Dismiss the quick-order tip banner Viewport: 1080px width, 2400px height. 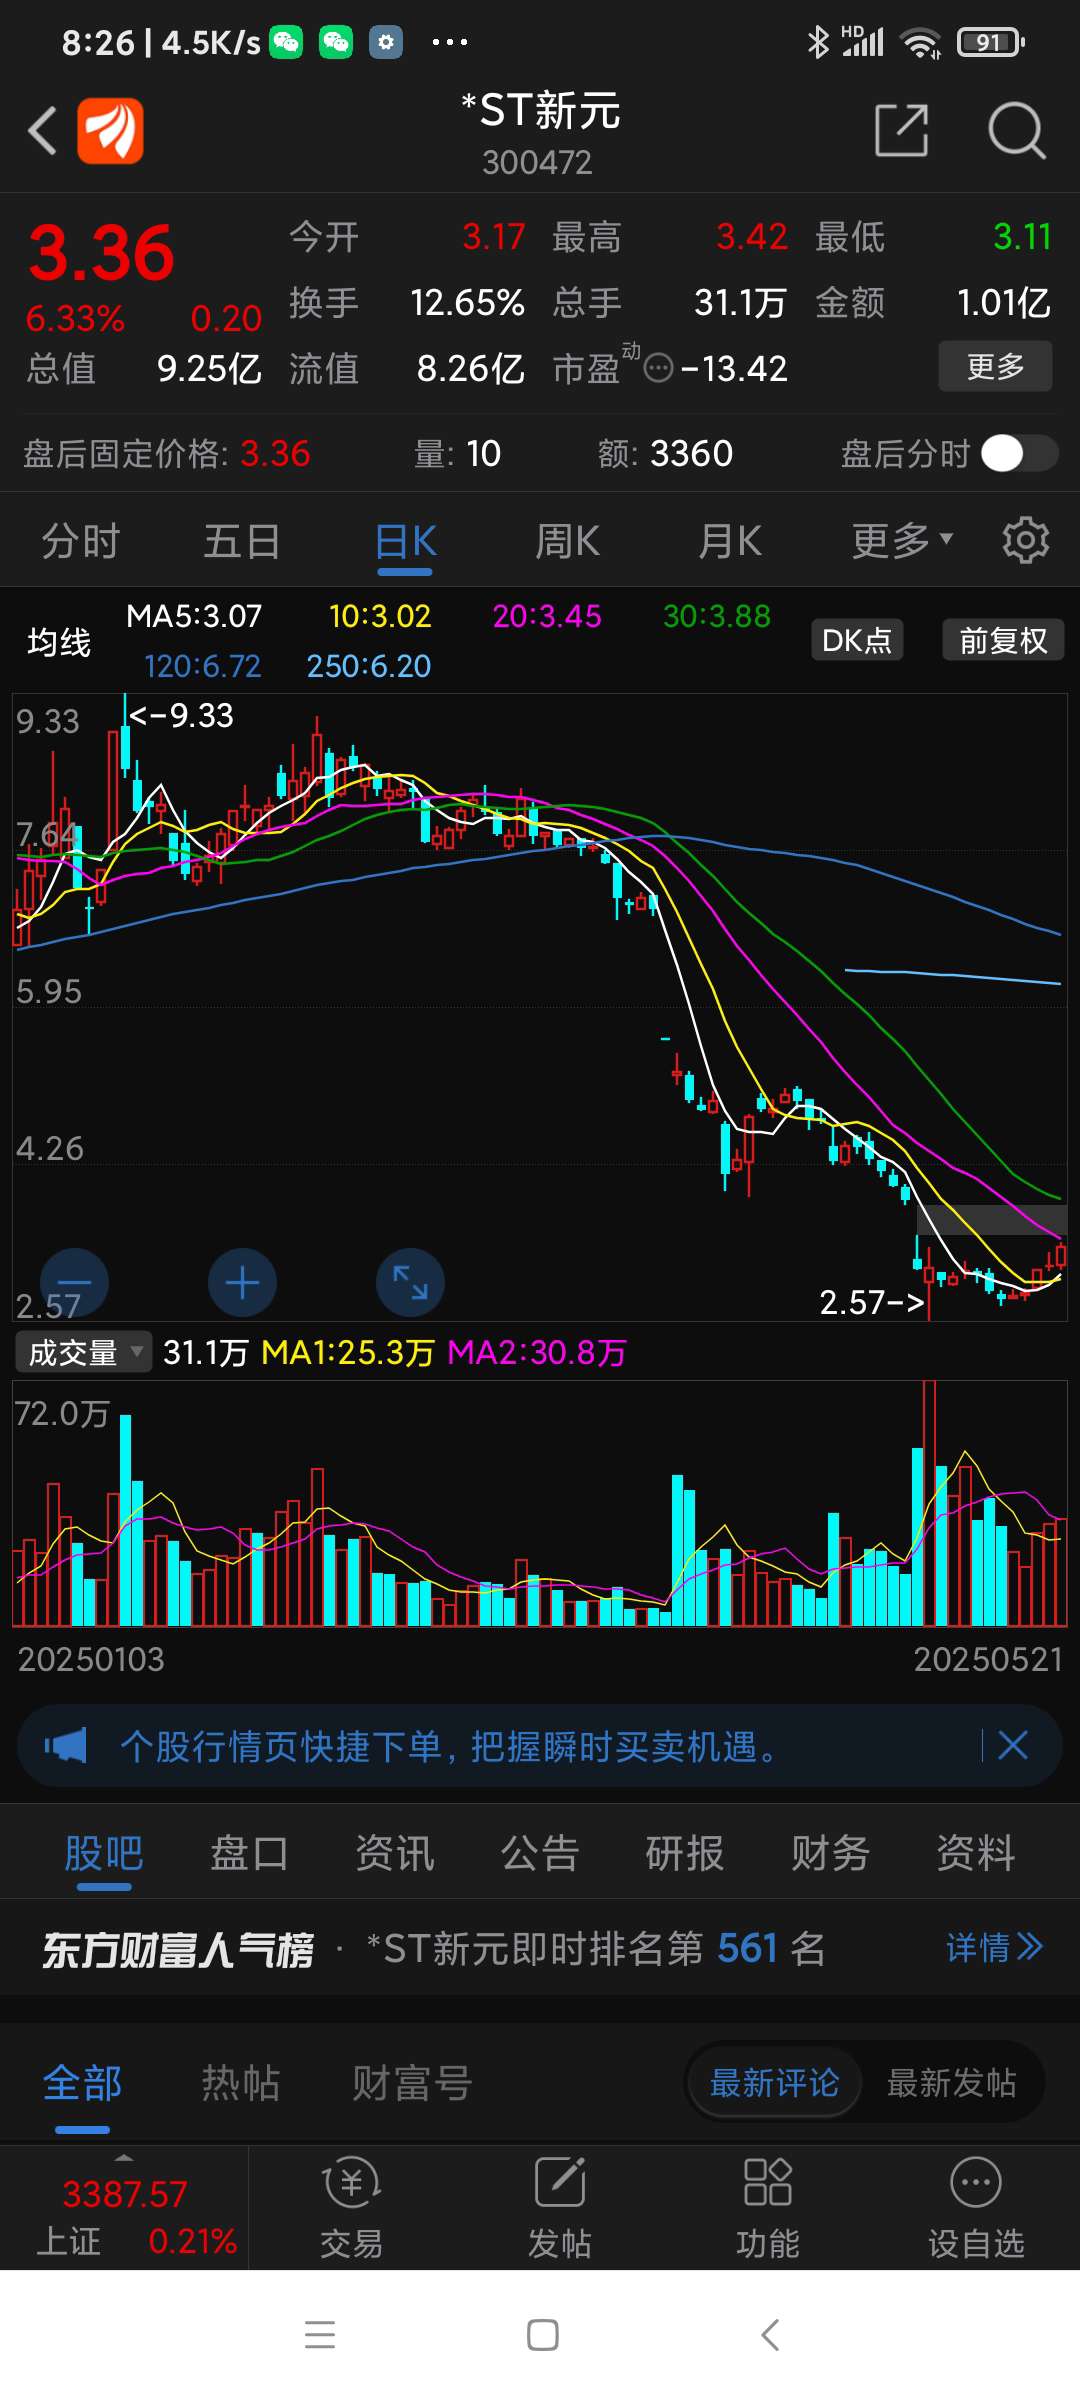(1013, 1746)
